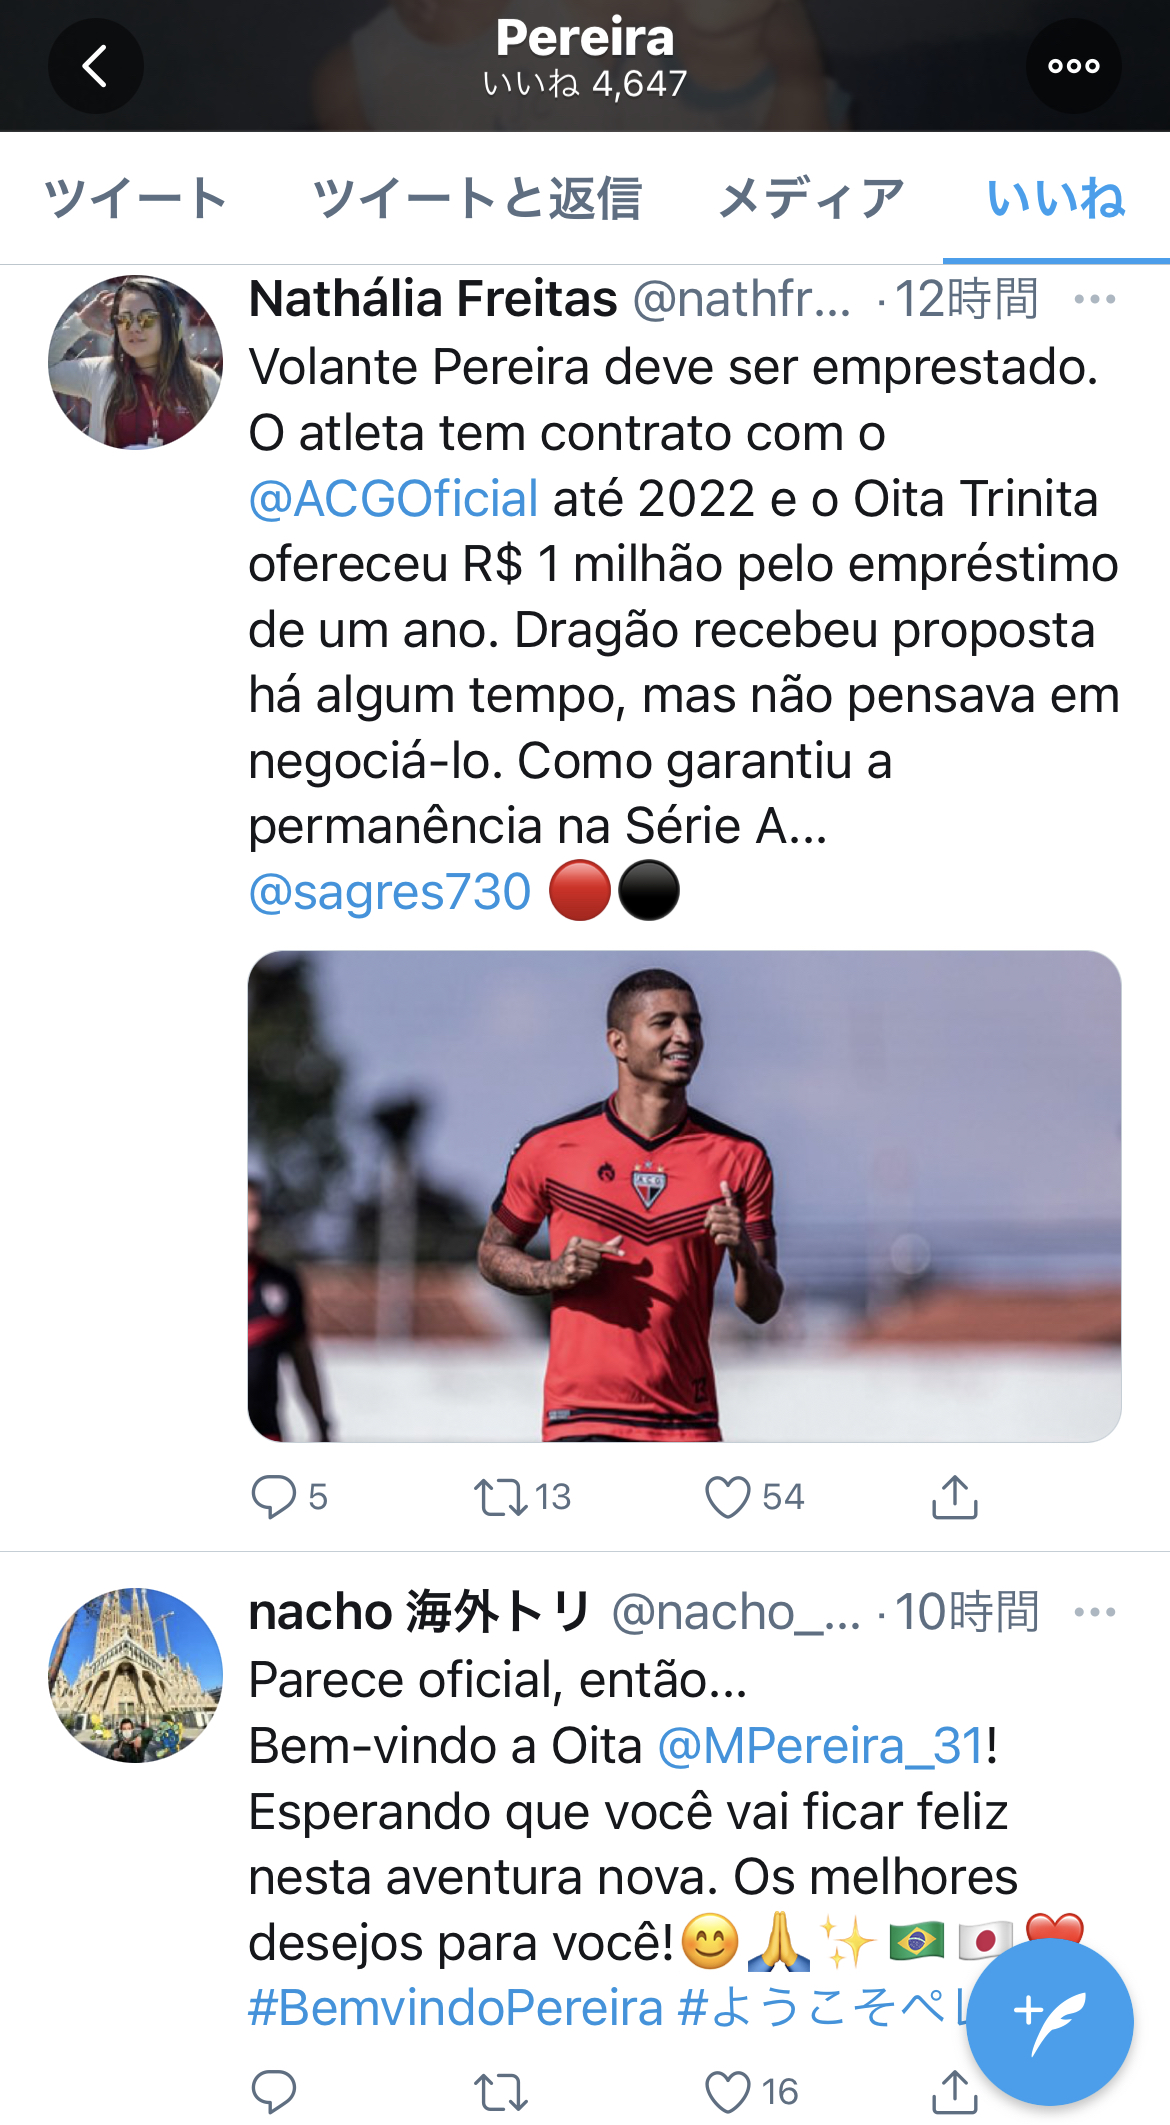Image resolution: width=1170 pixels, height=2125 pixels.
Task: Open the @ACGOficial mention link
Action: (x=394, y=499)
